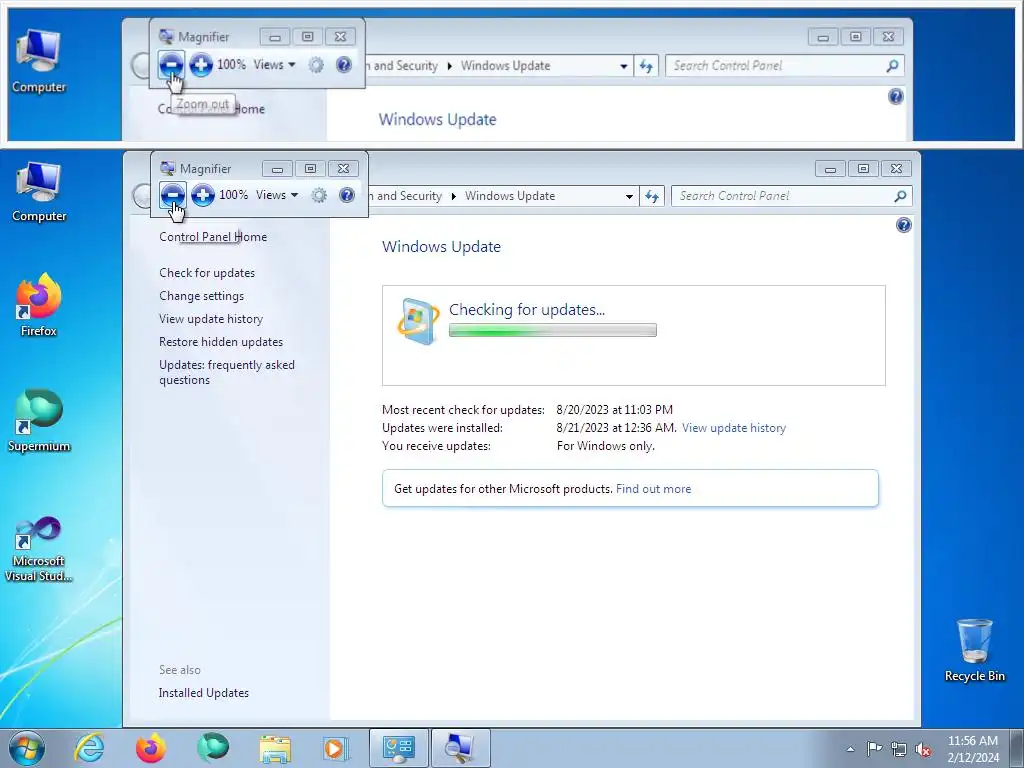Open Windows Media Player on taskbar

[336, 748]
